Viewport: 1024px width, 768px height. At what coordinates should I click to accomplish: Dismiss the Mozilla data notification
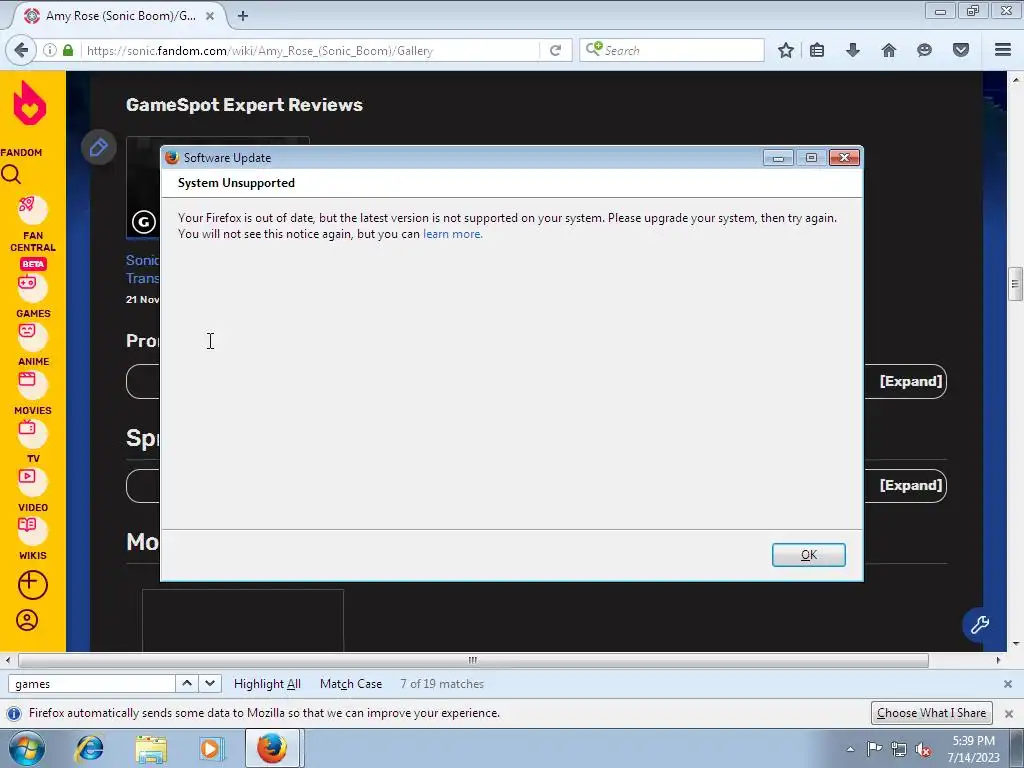tap(1009, 713)
